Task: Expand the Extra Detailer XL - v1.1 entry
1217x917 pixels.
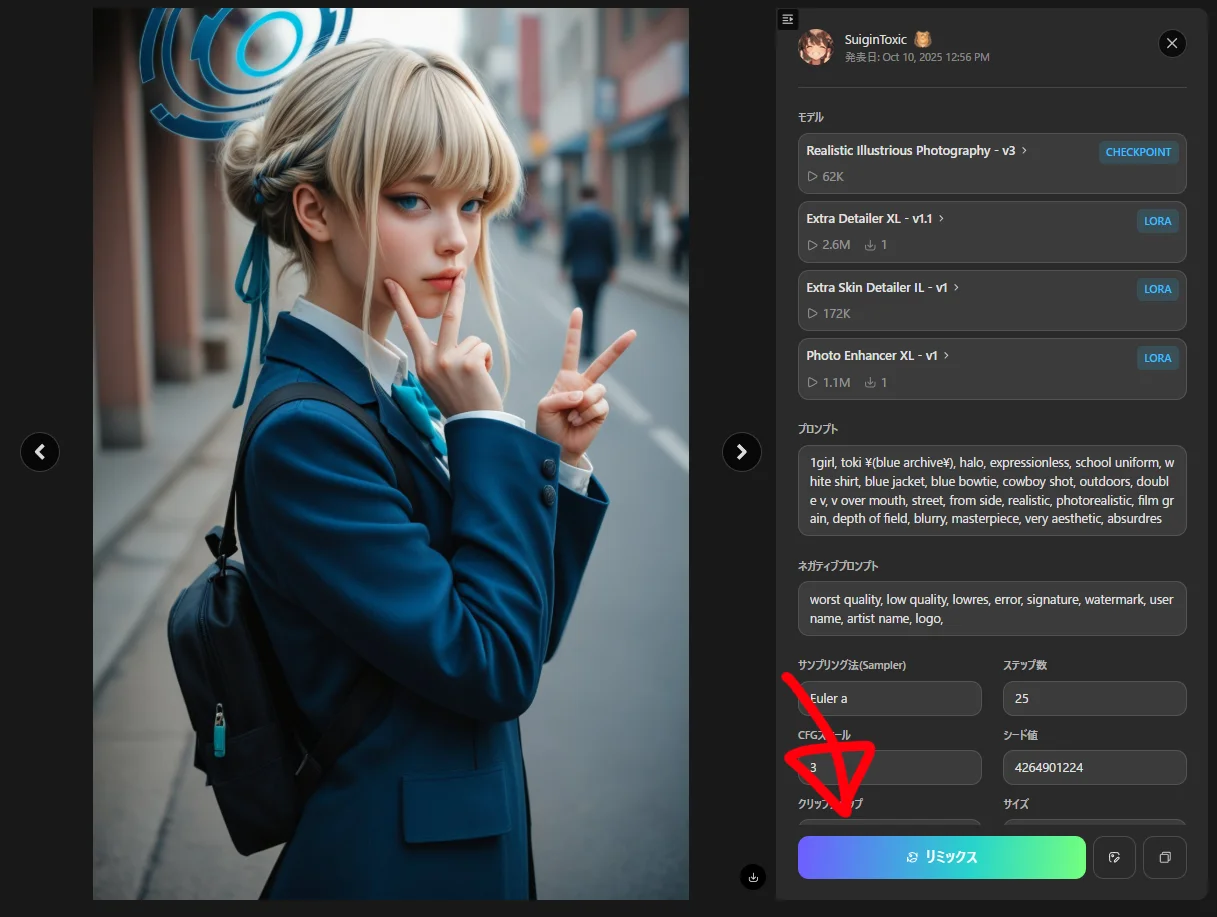Action: pos(870,219)
